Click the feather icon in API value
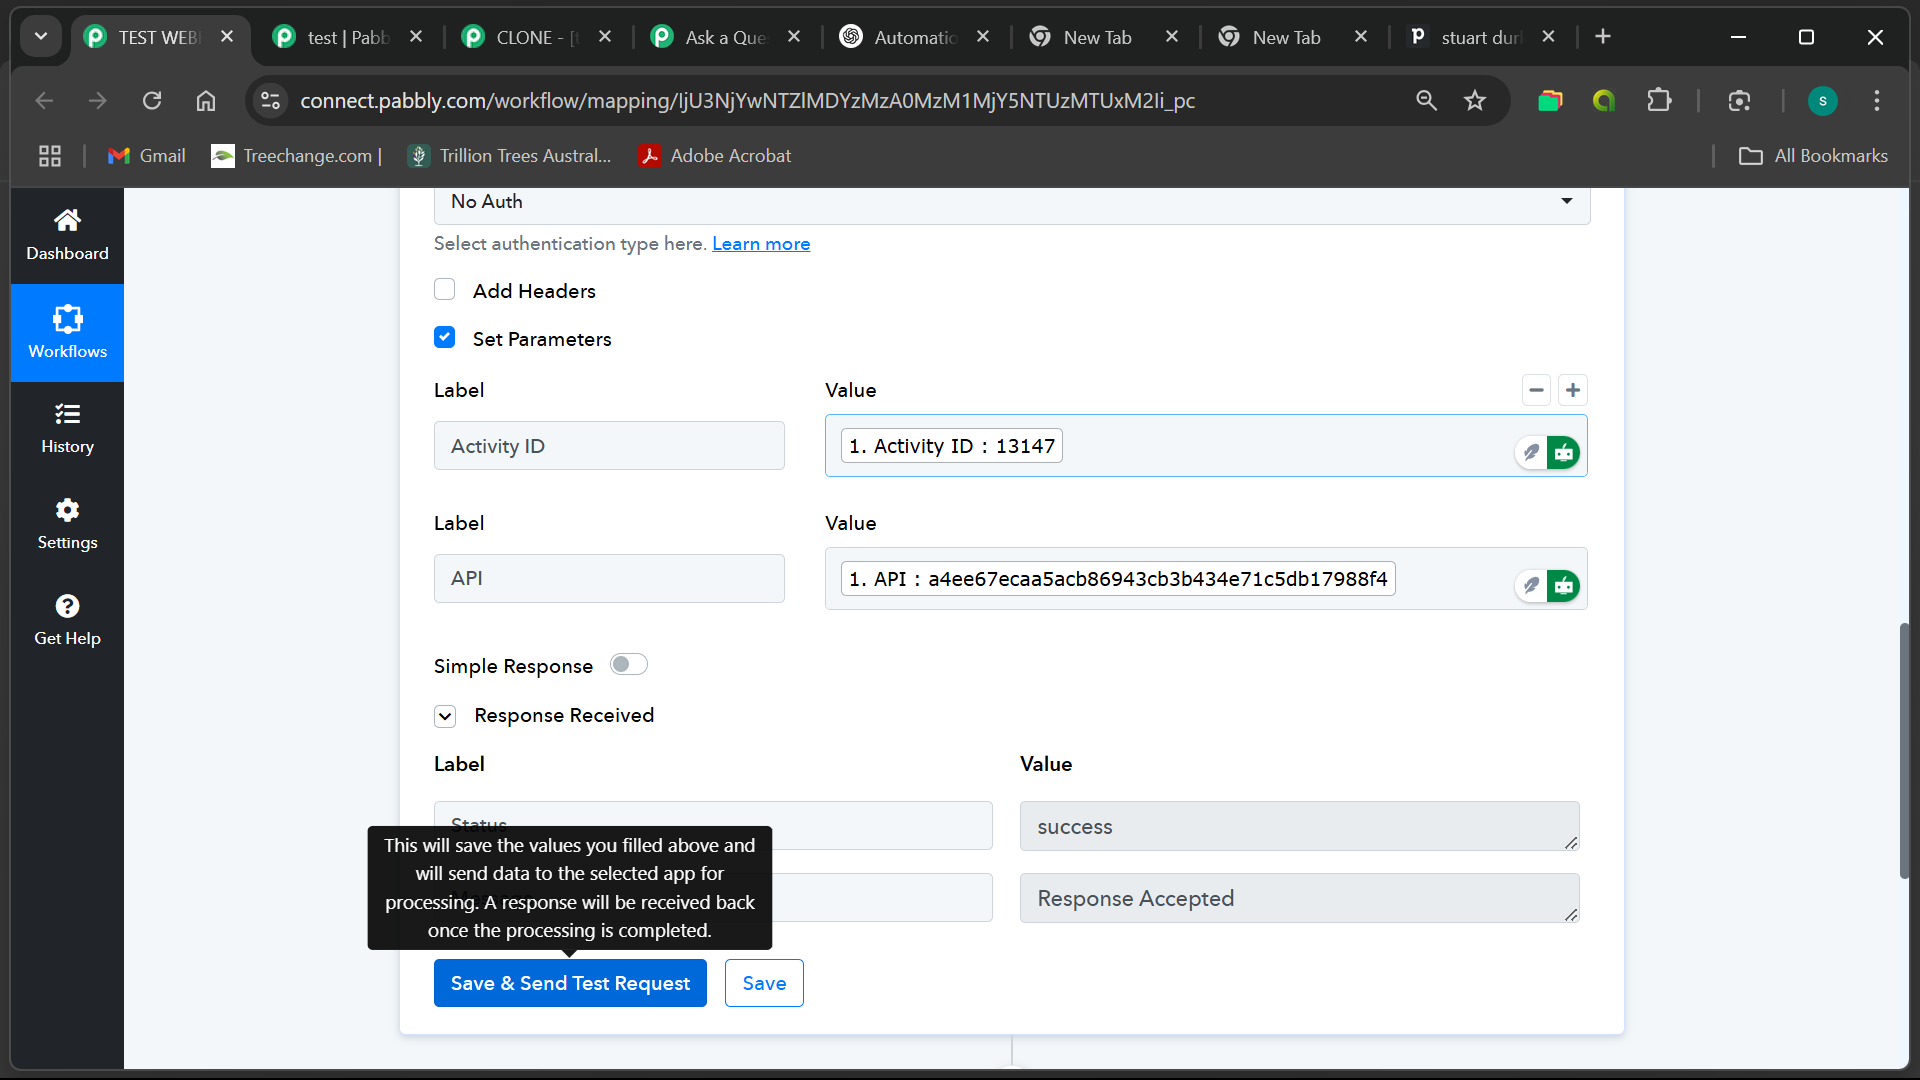Image resolution: width=1920 pixels, height=1080 pixels. click(1530, 585)
